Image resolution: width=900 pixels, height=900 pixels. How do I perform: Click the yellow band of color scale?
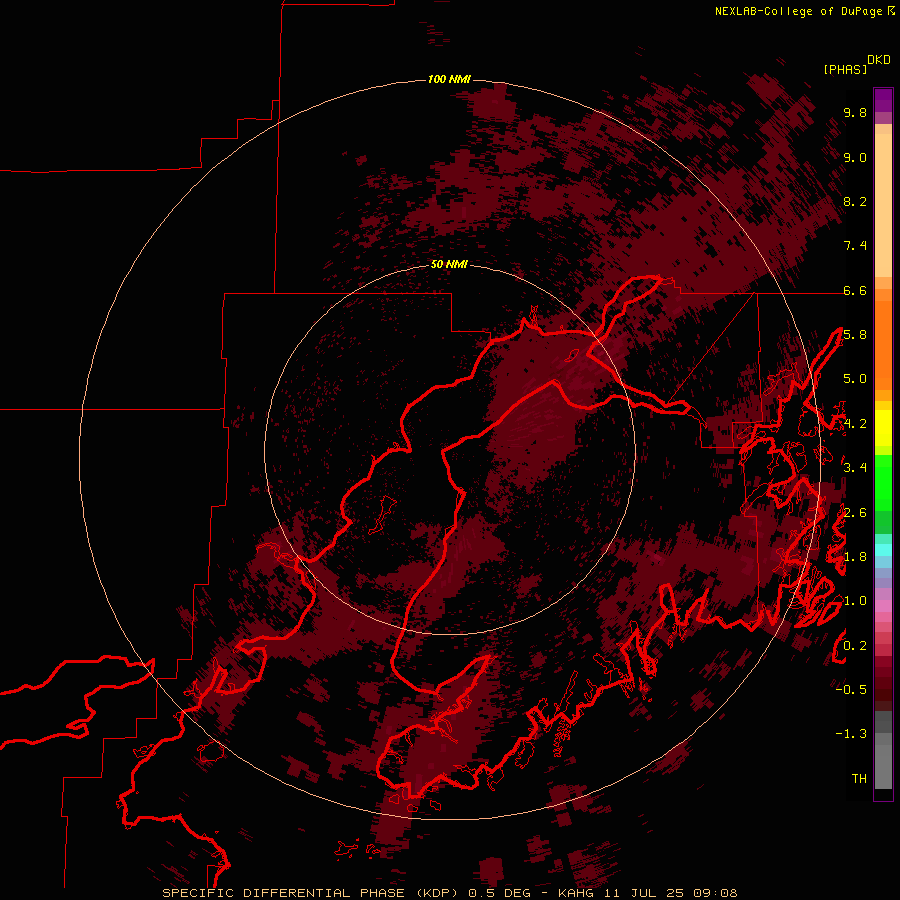point(883,428)
